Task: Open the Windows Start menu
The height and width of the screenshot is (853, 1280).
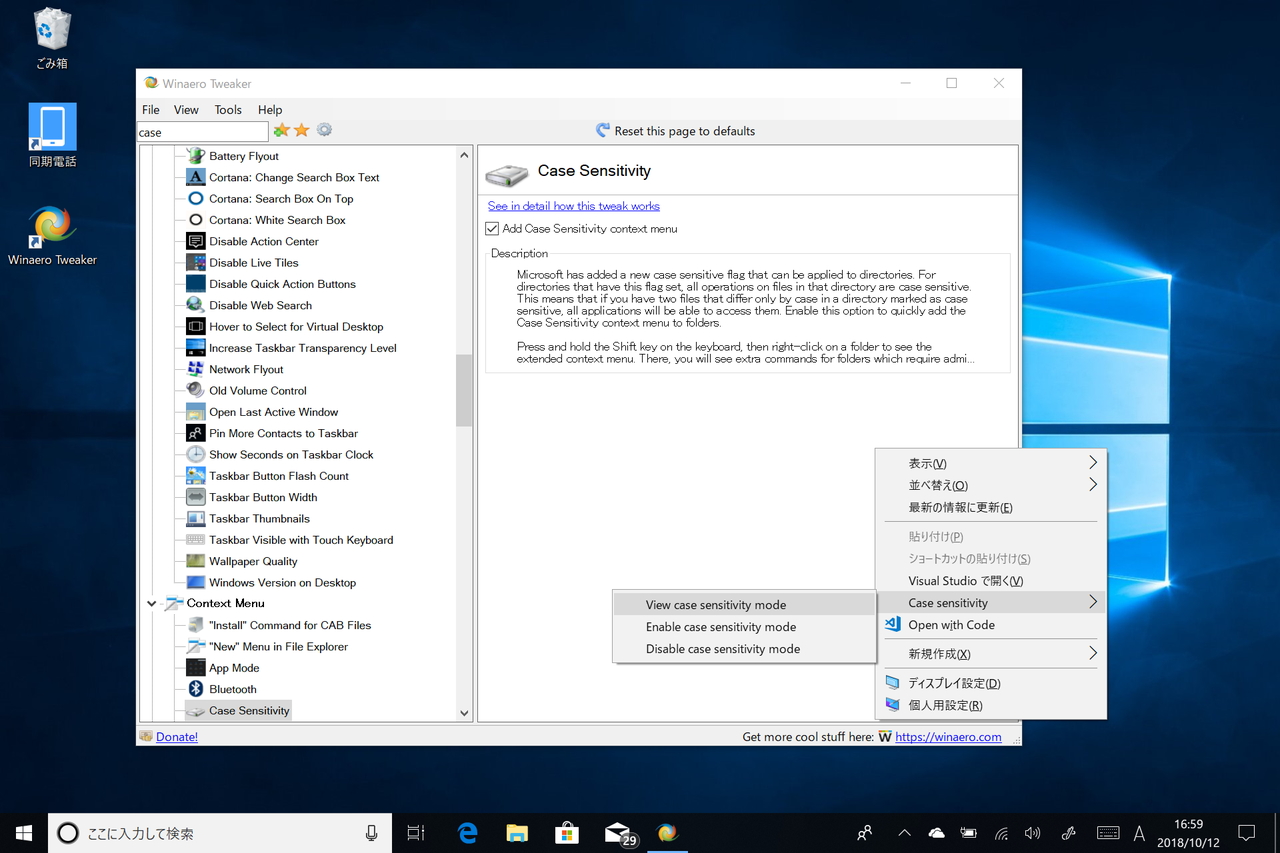Action: 24,832
